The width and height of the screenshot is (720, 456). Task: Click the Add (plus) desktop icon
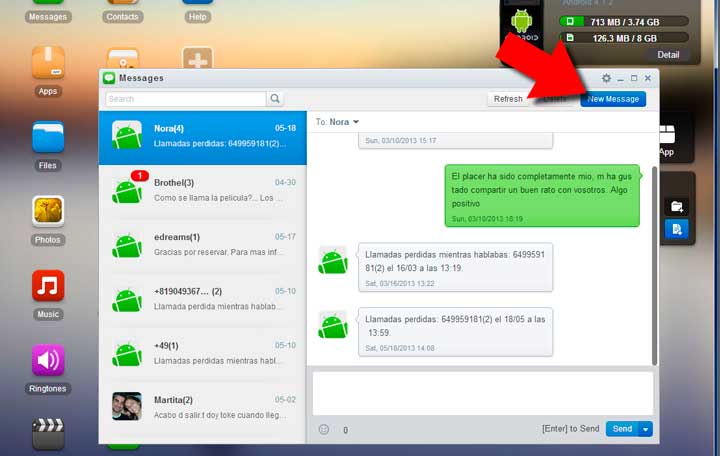pyautogui.click(x=197, y=58)
